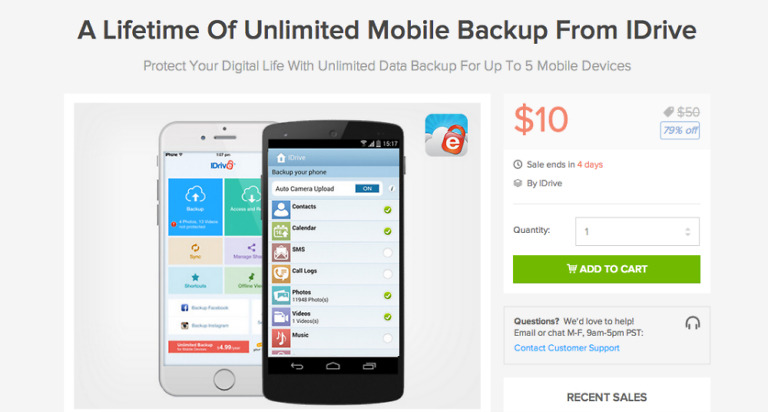The image size is (768, 412).
Task: Click the Quantity stepper arrows
Action: [x=688, y=232]
